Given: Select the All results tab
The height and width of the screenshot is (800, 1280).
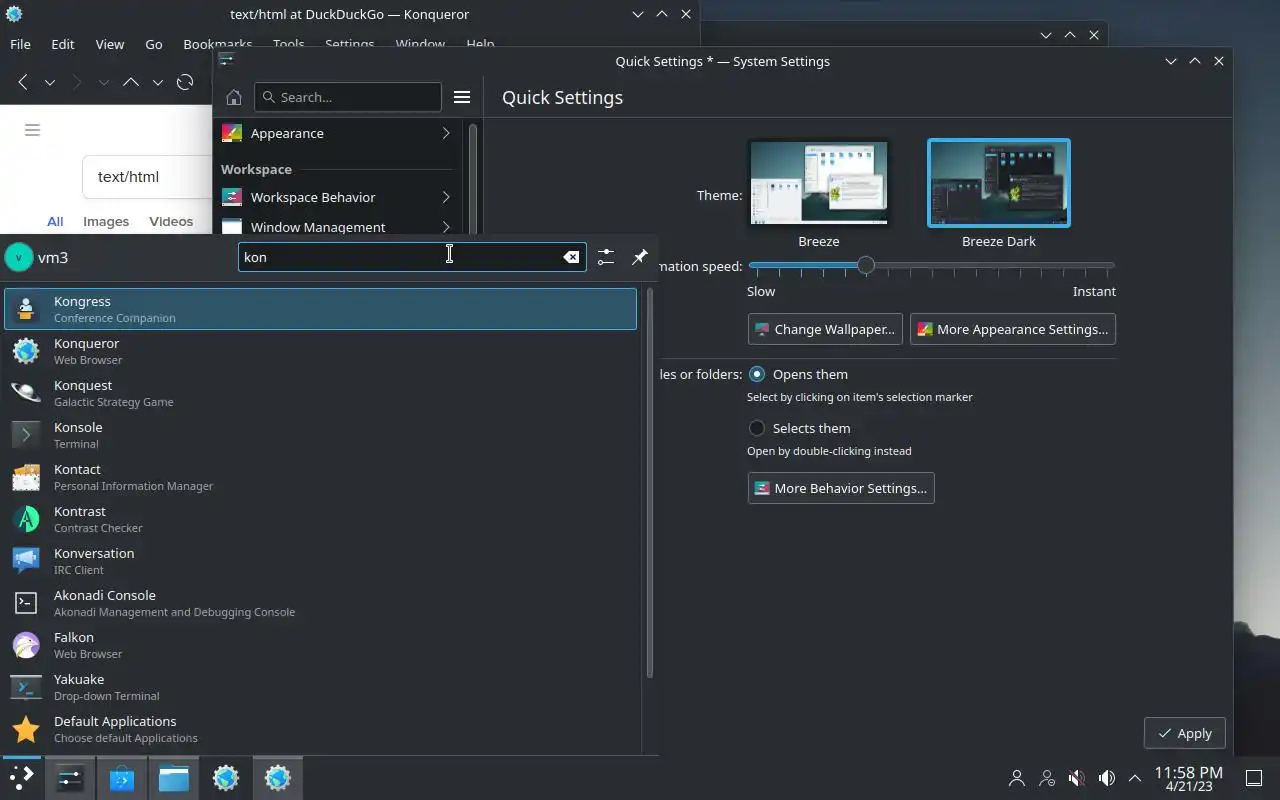Looking at the screenshot, I should coord(55,221).
